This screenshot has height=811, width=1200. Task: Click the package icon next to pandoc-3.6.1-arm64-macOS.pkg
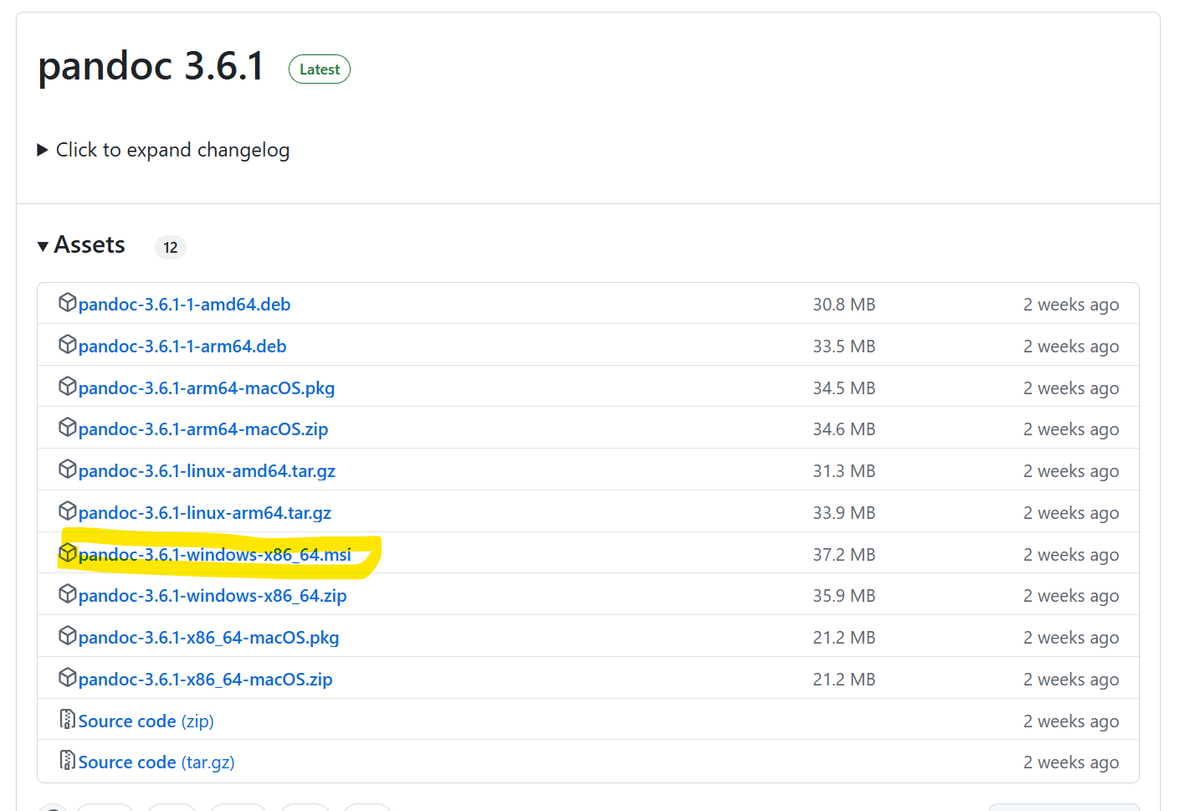[67, 387]
